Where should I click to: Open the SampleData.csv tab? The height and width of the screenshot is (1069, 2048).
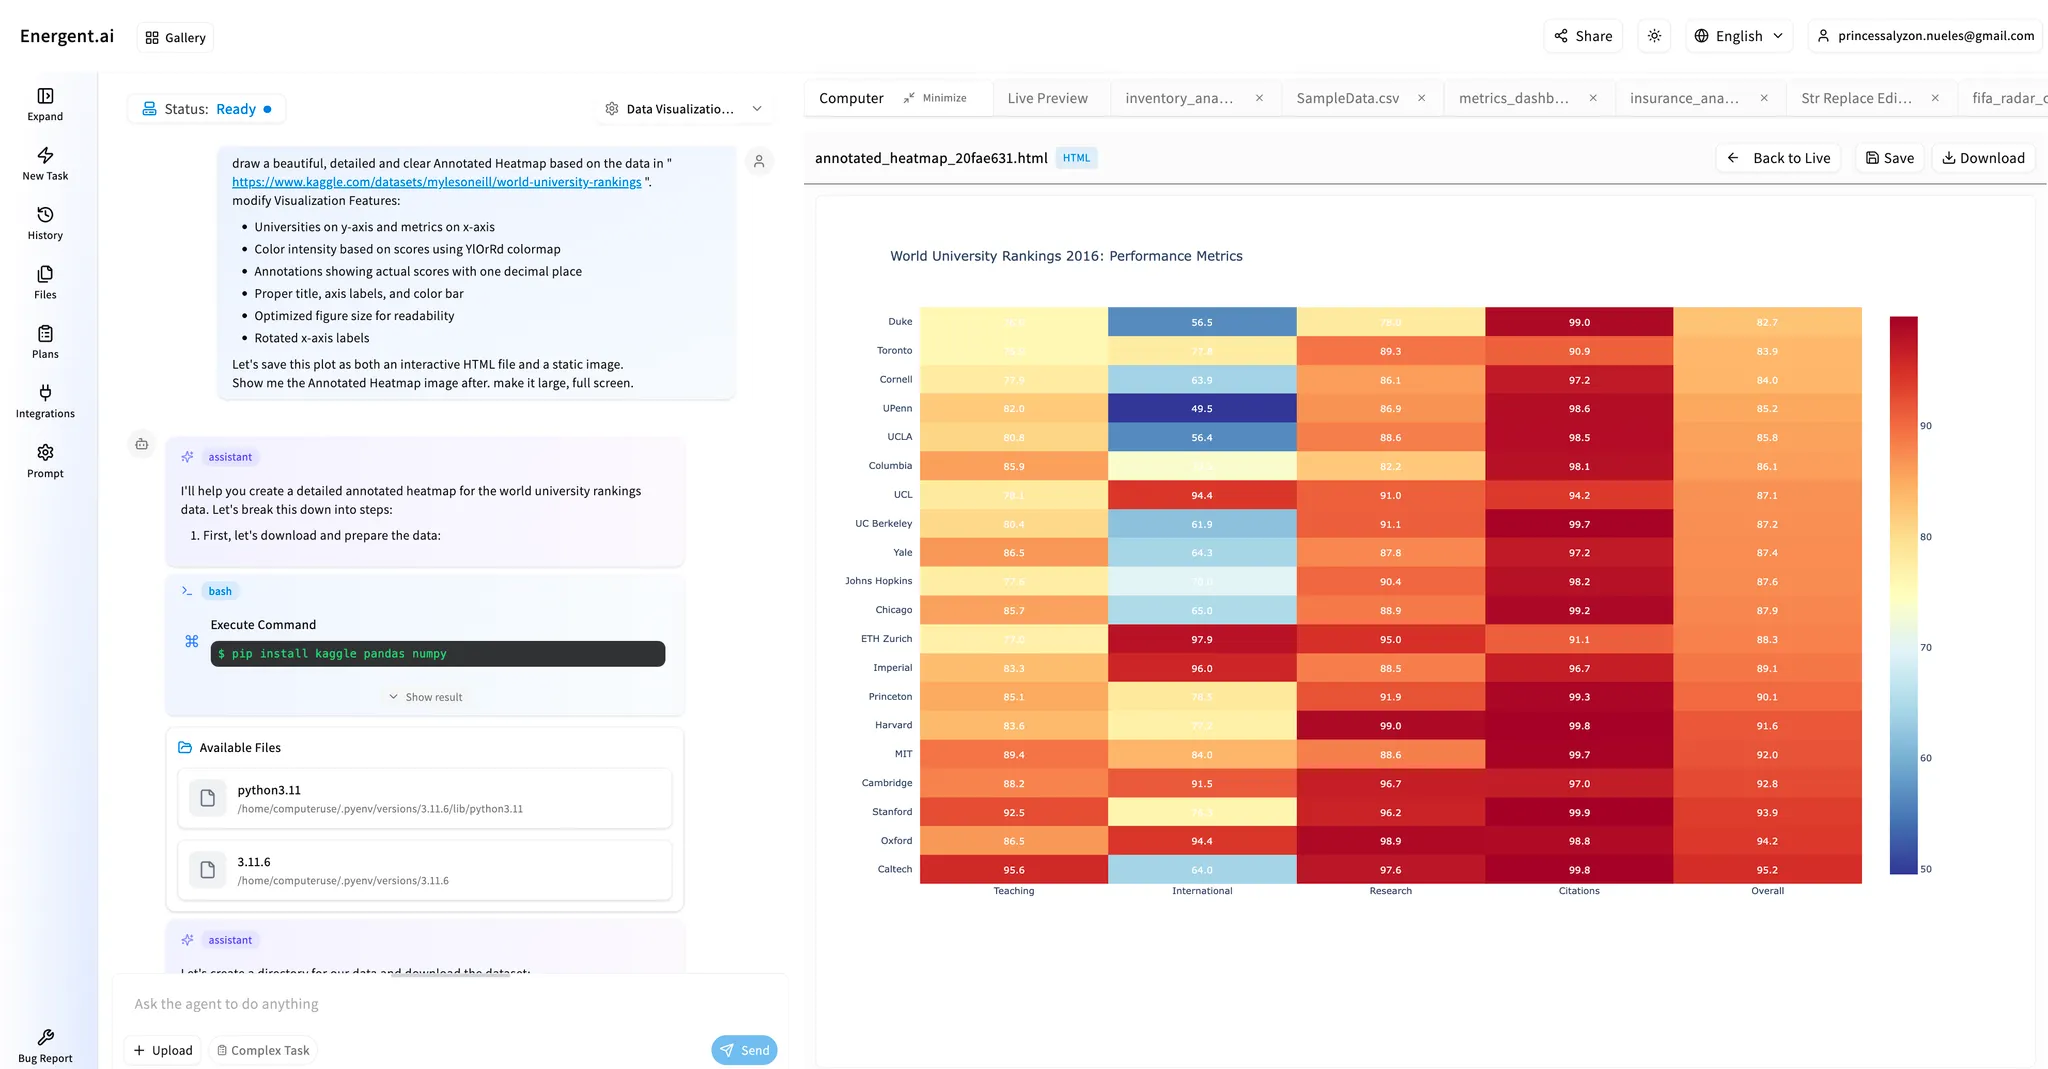coord(1347,98)
